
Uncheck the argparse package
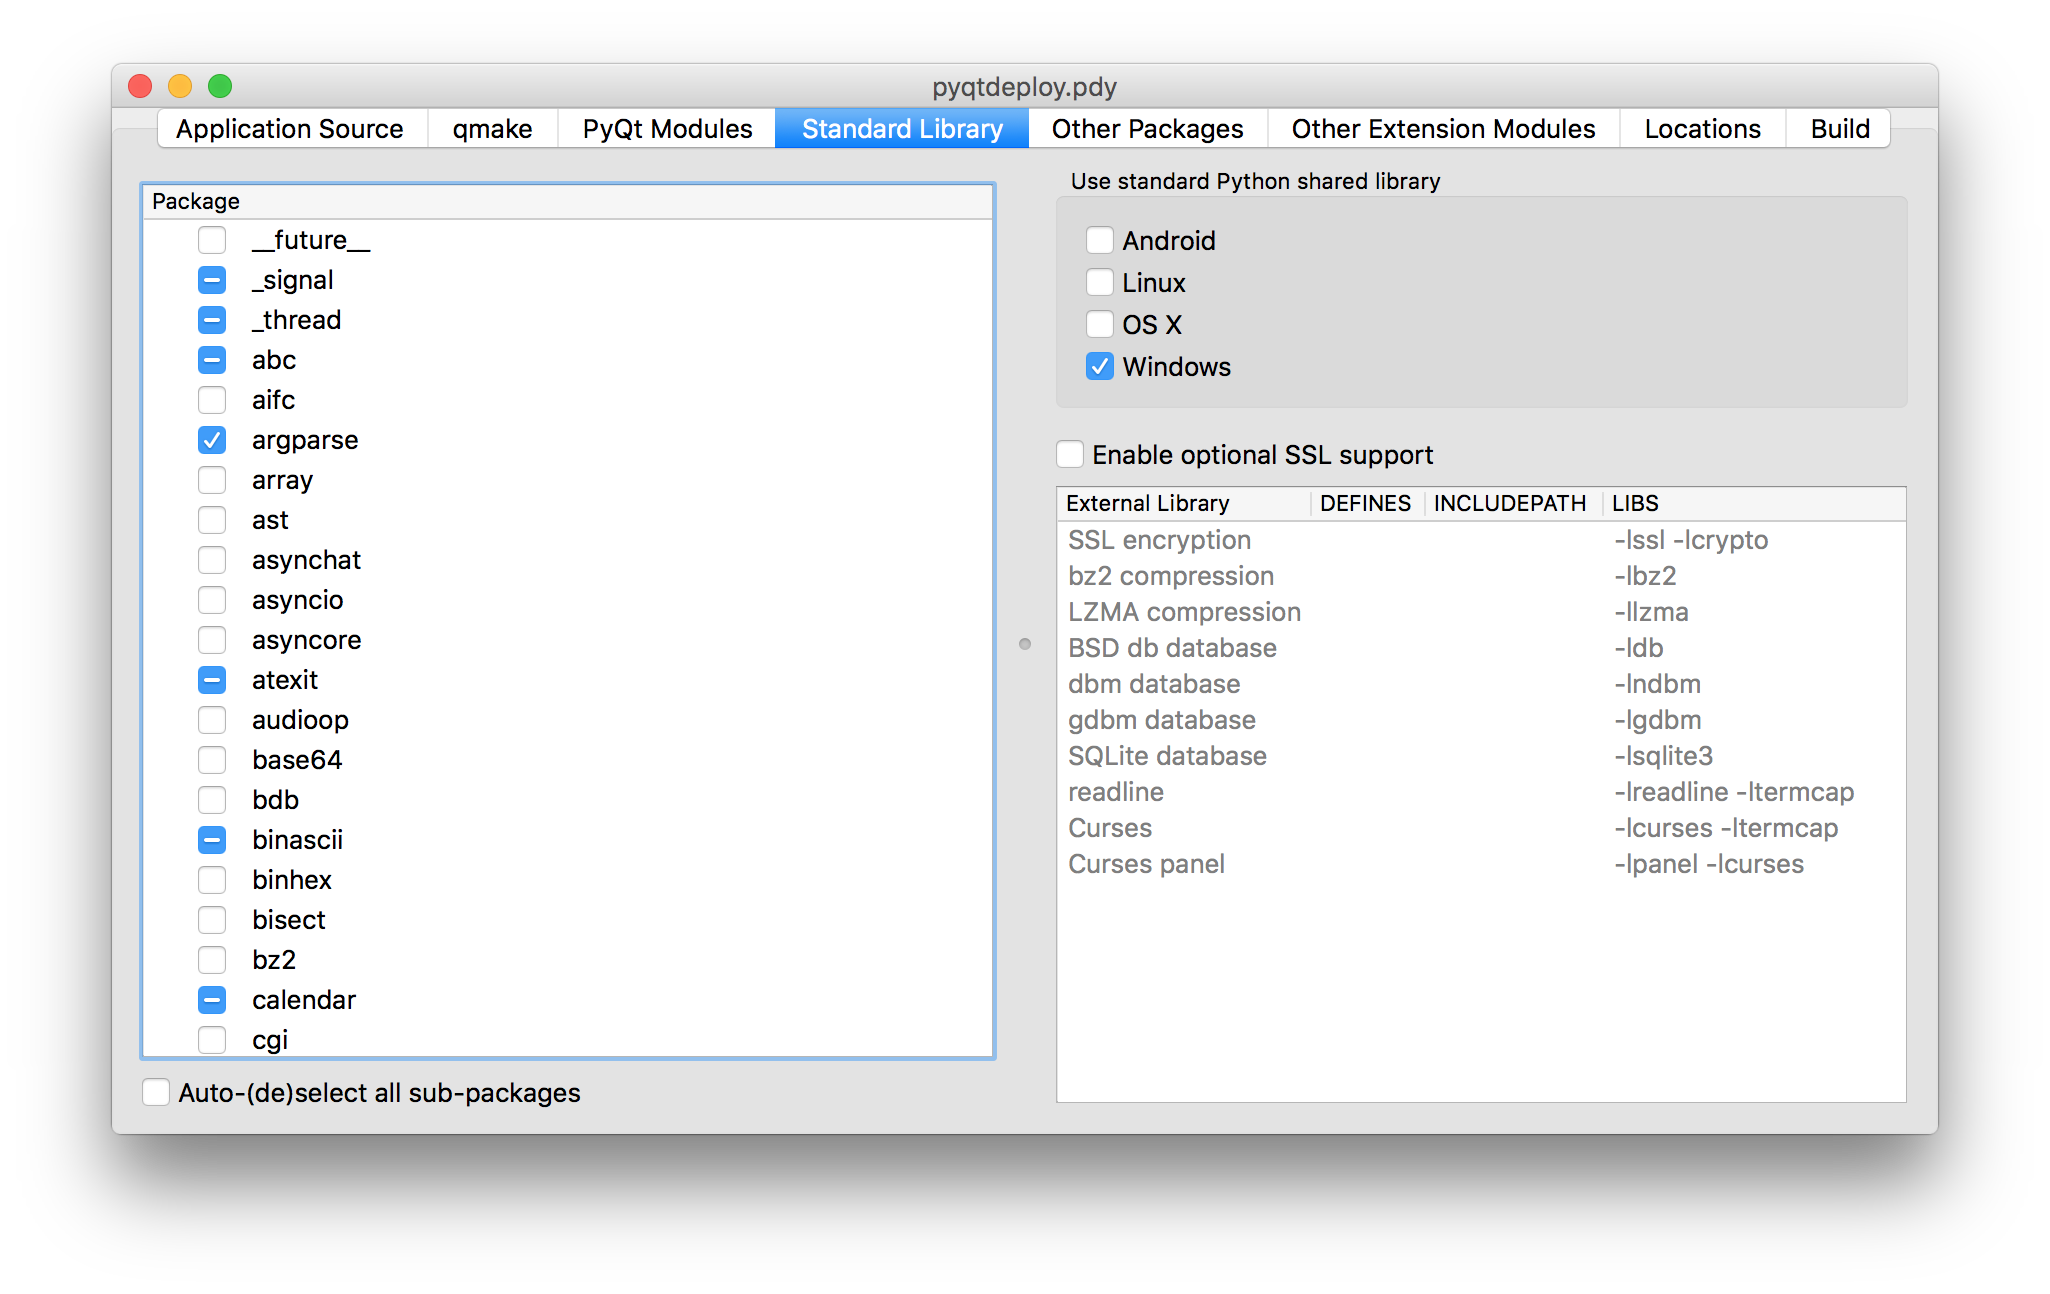click(212, 440)
